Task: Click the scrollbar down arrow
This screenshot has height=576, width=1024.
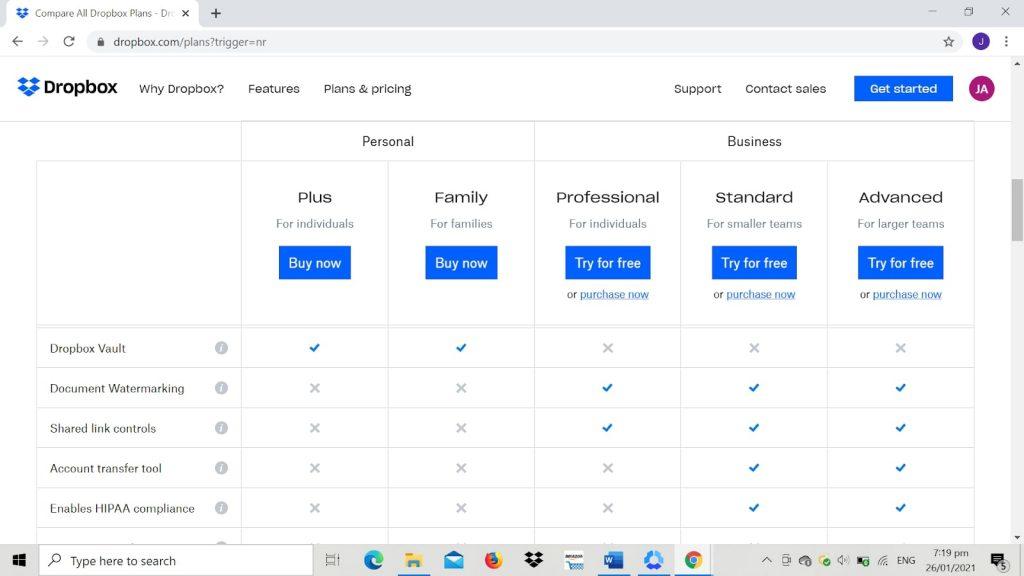Action: coord(1017,537)
